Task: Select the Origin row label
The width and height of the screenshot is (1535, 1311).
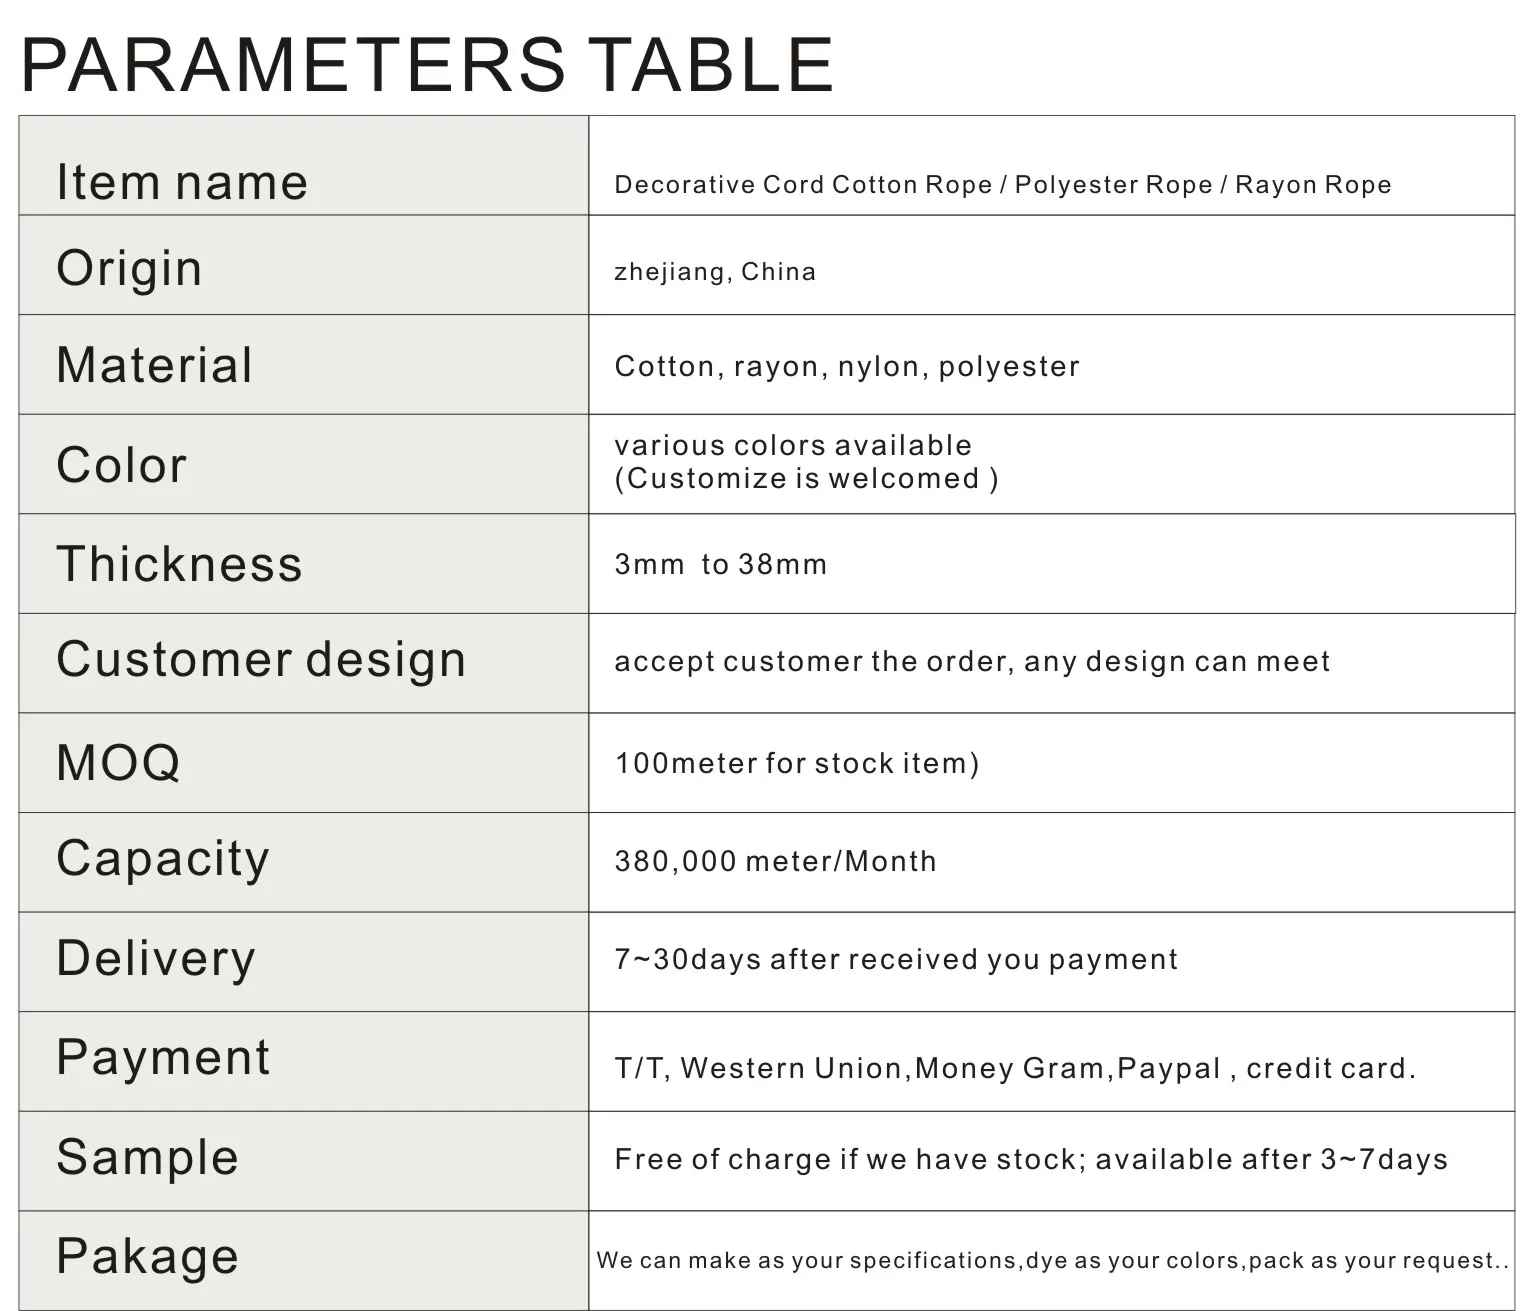Action: (x=129, y=268)
